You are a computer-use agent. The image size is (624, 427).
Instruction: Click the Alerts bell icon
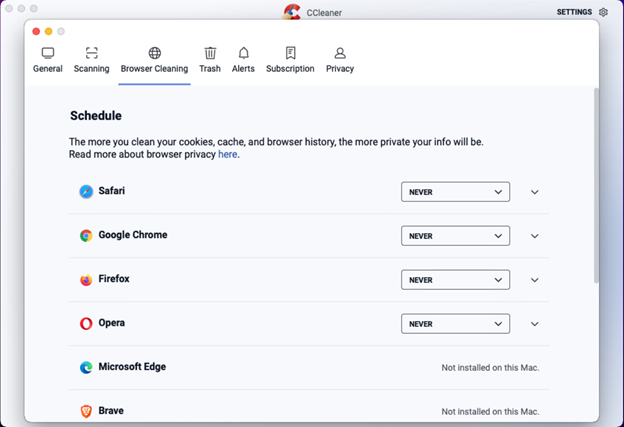point(244,53)
